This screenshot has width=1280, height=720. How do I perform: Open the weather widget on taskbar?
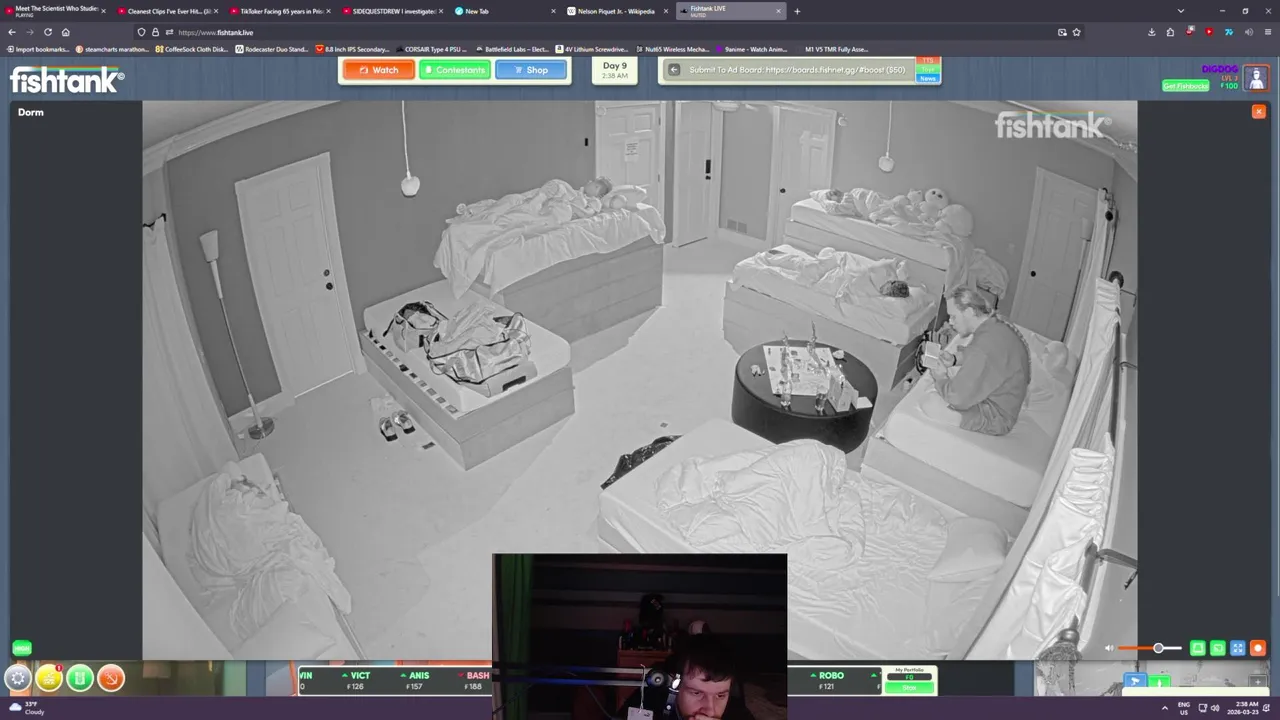point(27,708)
